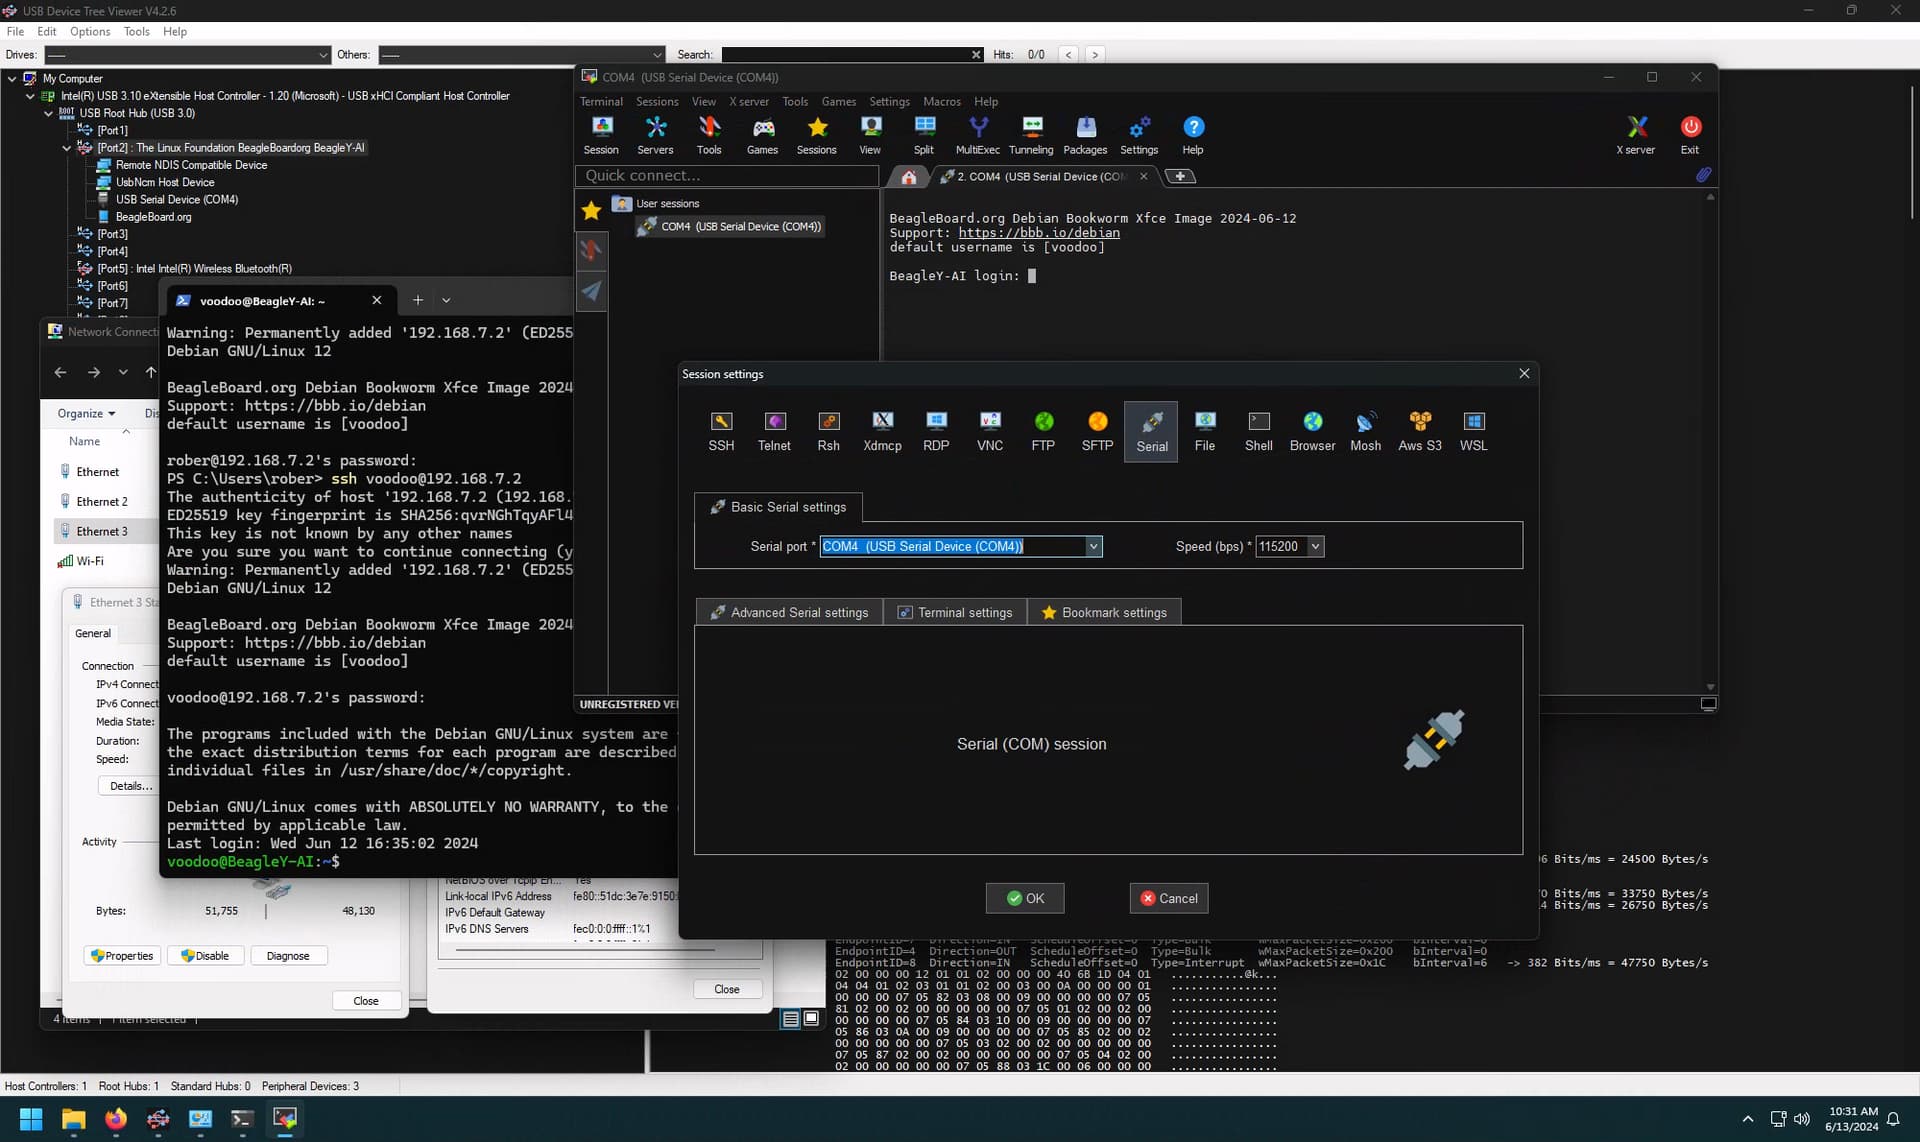Screen dimensions: 1920x1142
Task: Click Details button in Ethernet 3 Status
Action: [x=131, y=786]
